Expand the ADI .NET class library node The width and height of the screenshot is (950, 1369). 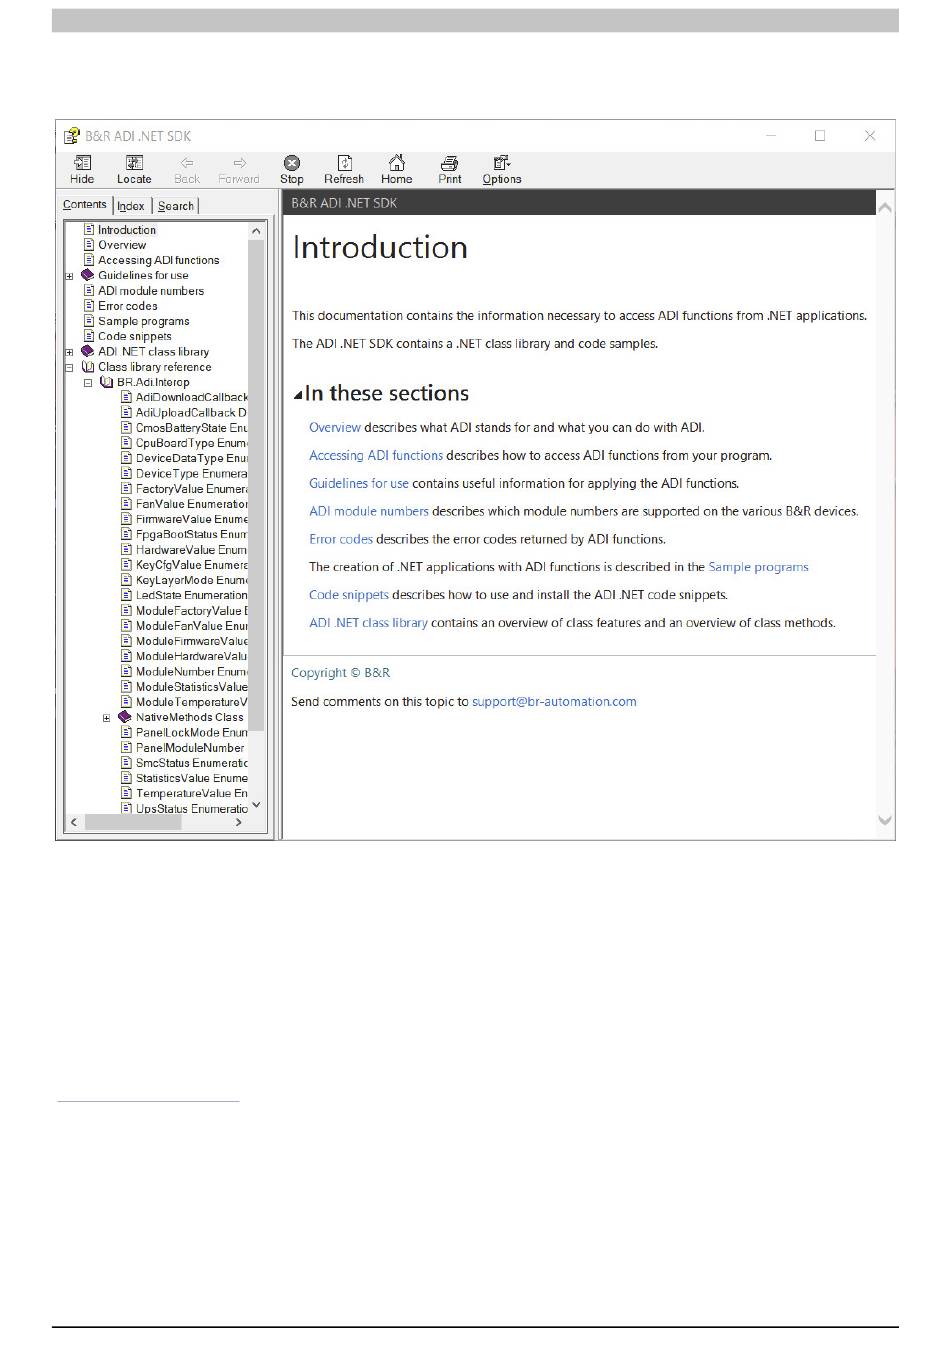pos(69,352)
